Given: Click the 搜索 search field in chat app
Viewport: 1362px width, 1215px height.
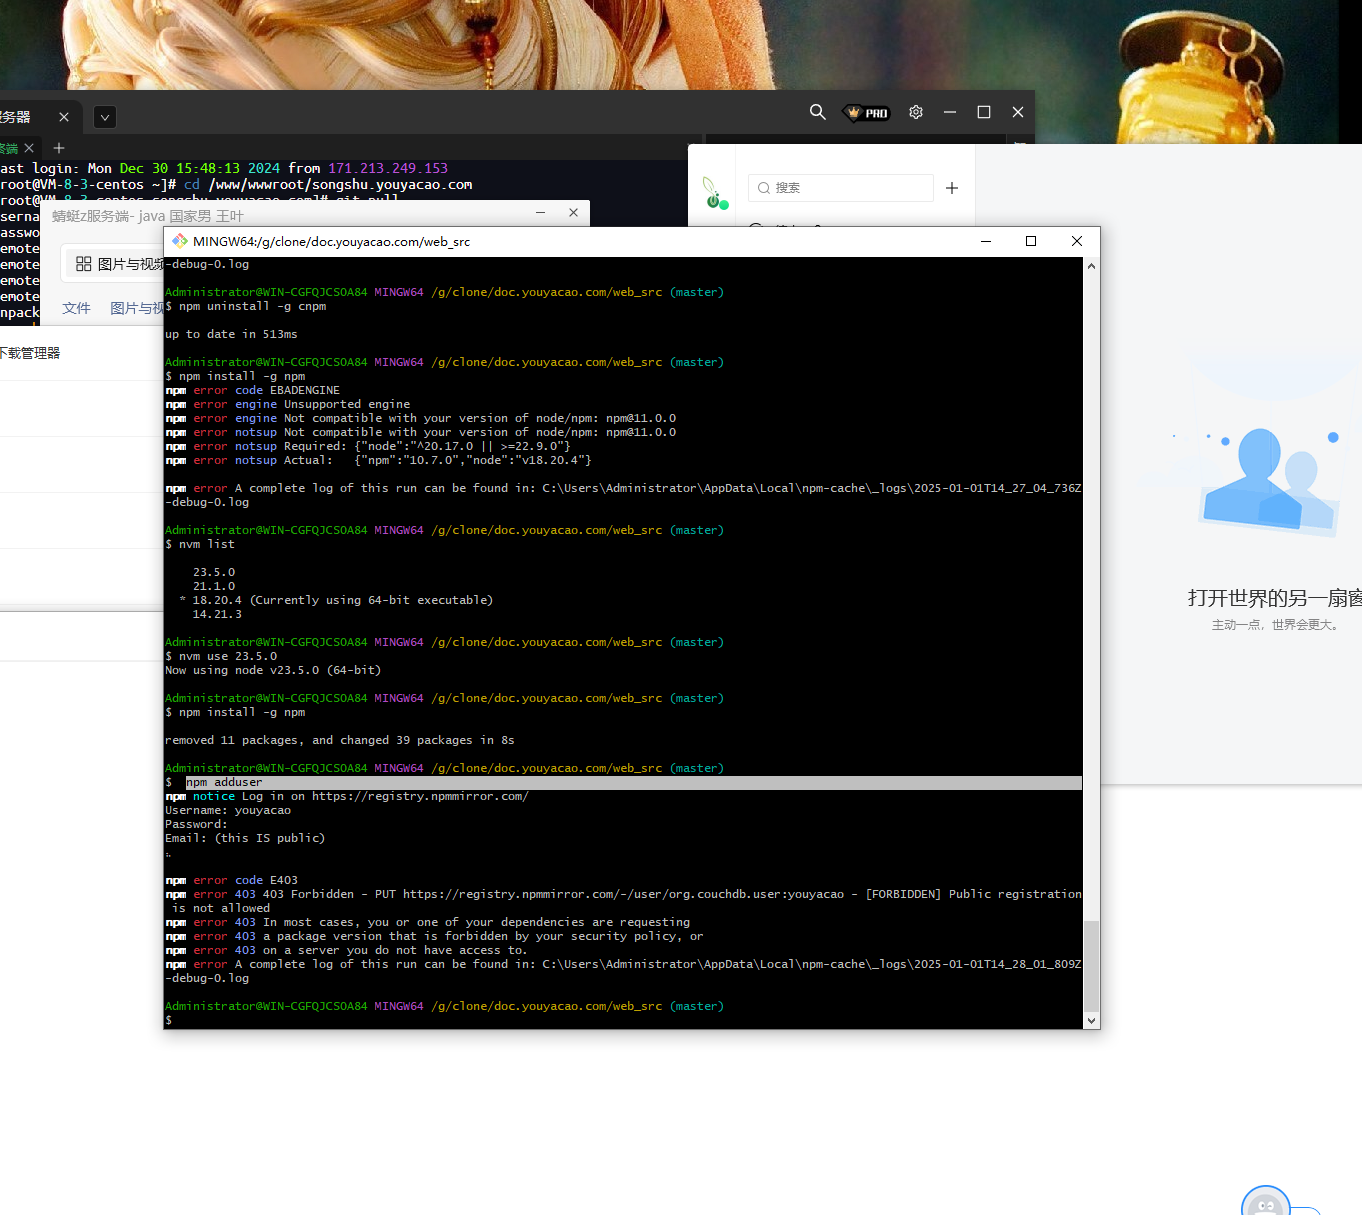Looking at the screenshot, I should pyautogui.click(x=841, y=188).
